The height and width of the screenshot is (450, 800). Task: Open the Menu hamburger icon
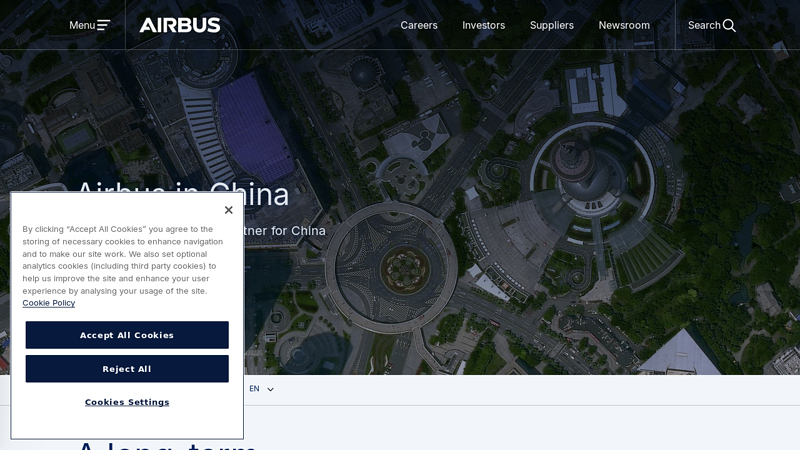coord(104,25)
